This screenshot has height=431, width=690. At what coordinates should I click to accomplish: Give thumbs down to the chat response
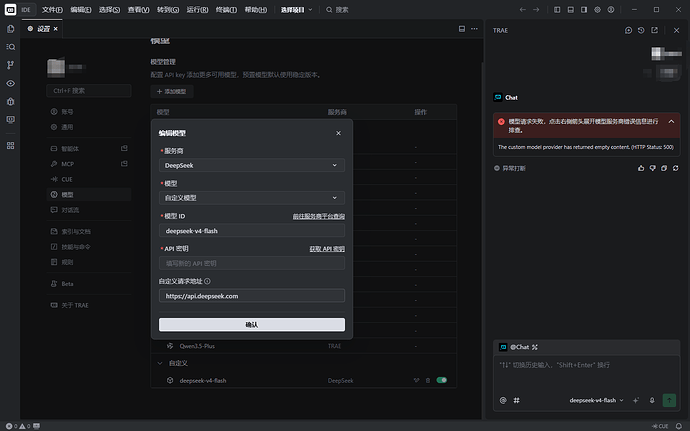653,168
